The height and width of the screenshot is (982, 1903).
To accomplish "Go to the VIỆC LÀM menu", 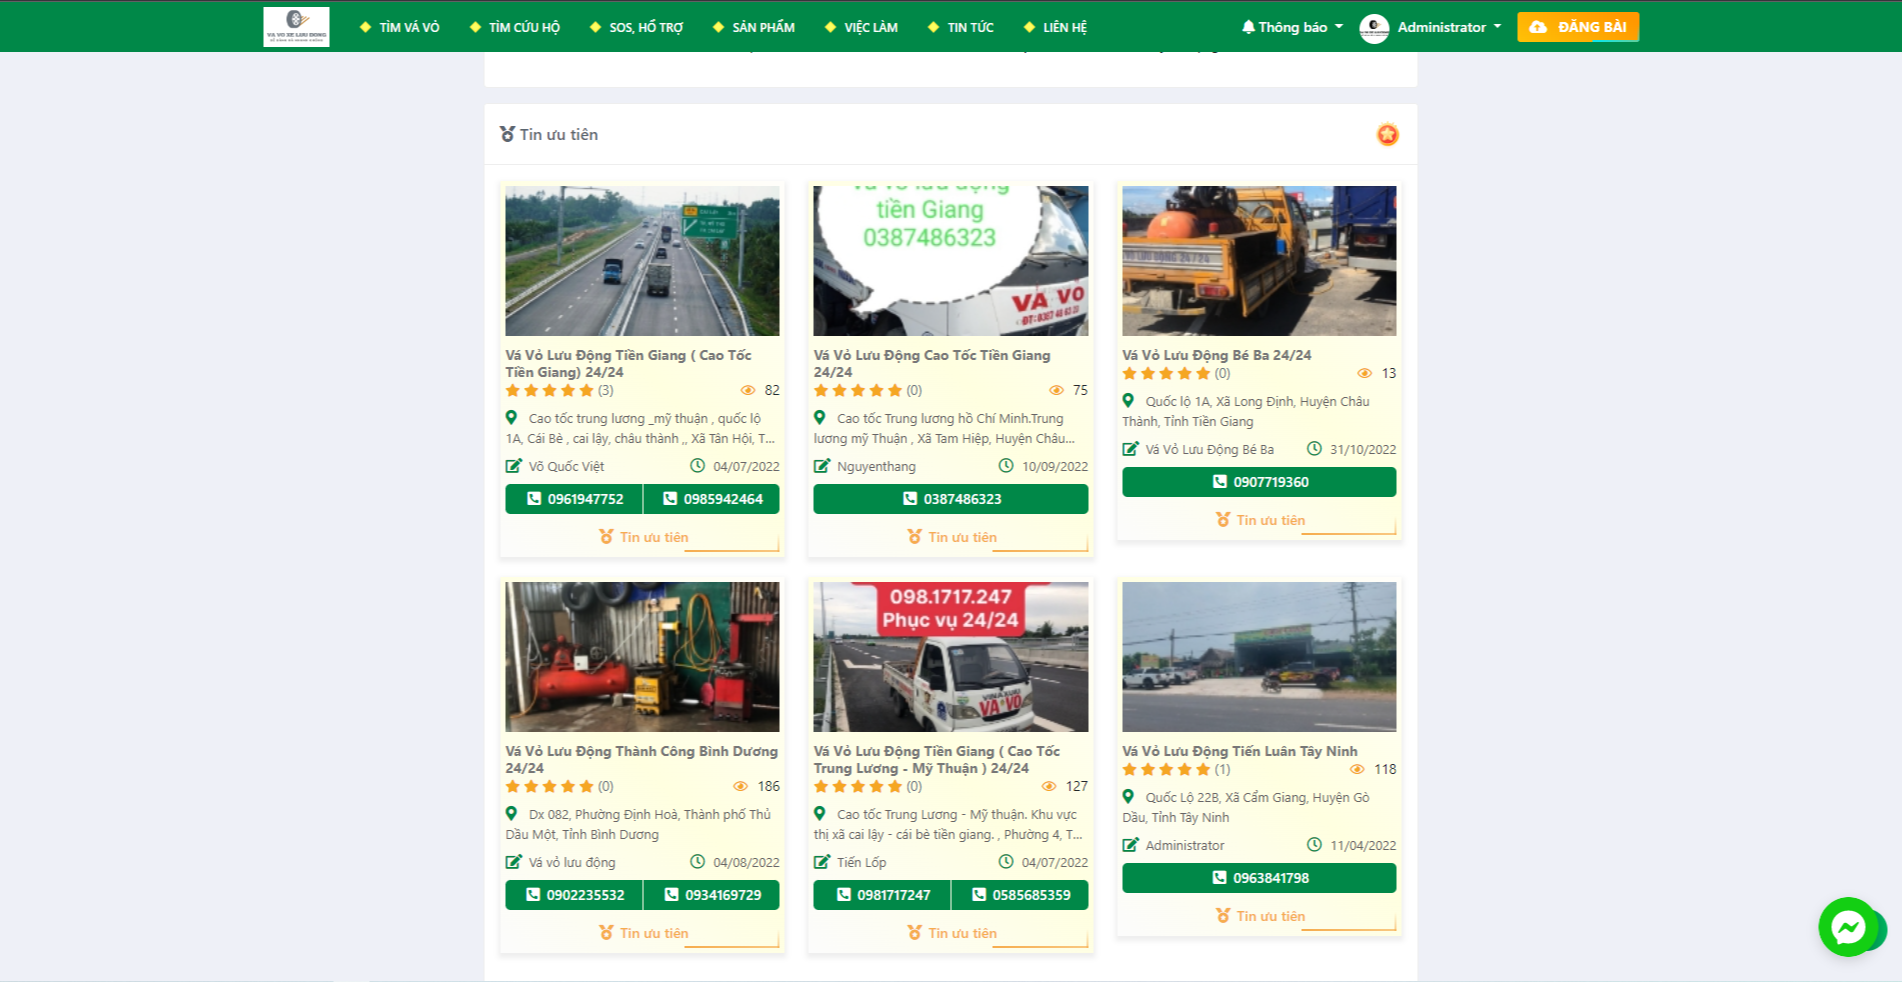I will (x=861, y=27).
